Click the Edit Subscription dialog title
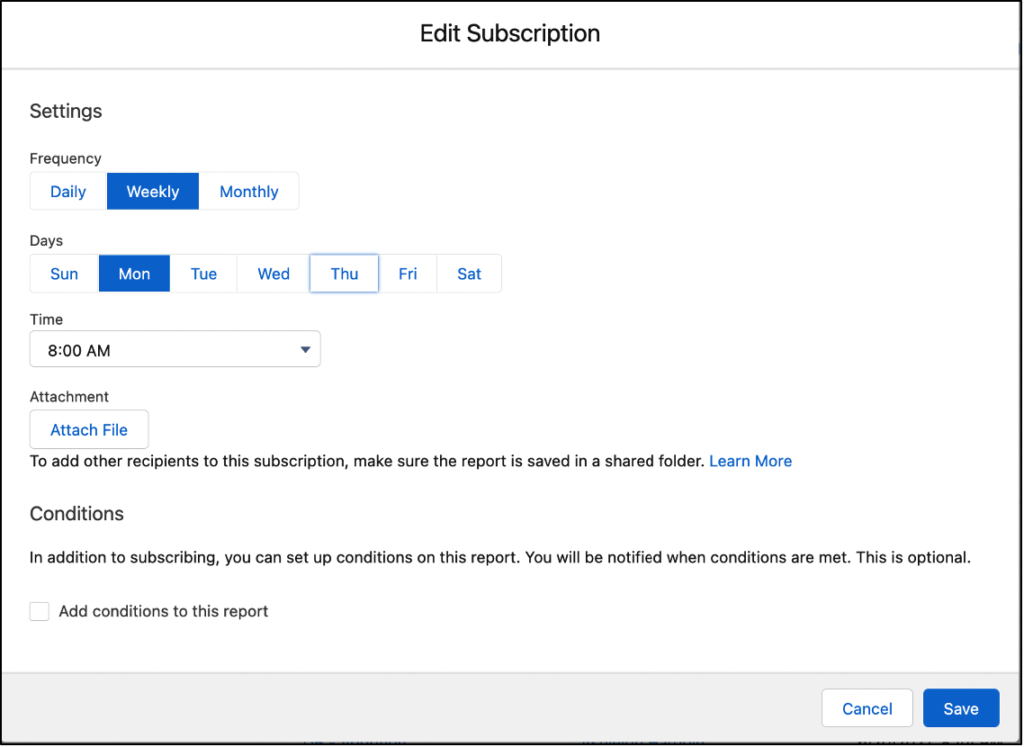The width and height of the screenshot is (1024, 747). pos(510,33)
